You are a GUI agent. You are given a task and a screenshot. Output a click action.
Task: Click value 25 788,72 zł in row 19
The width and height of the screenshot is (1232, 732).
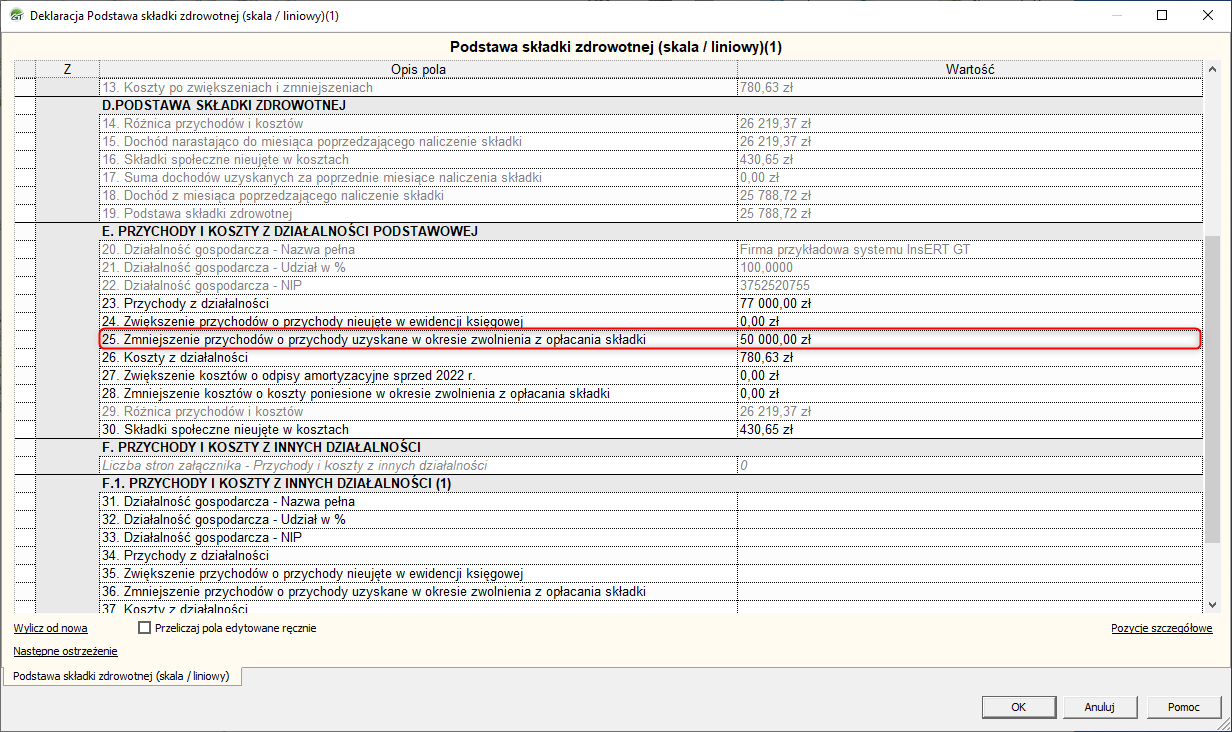coord(969,213)
